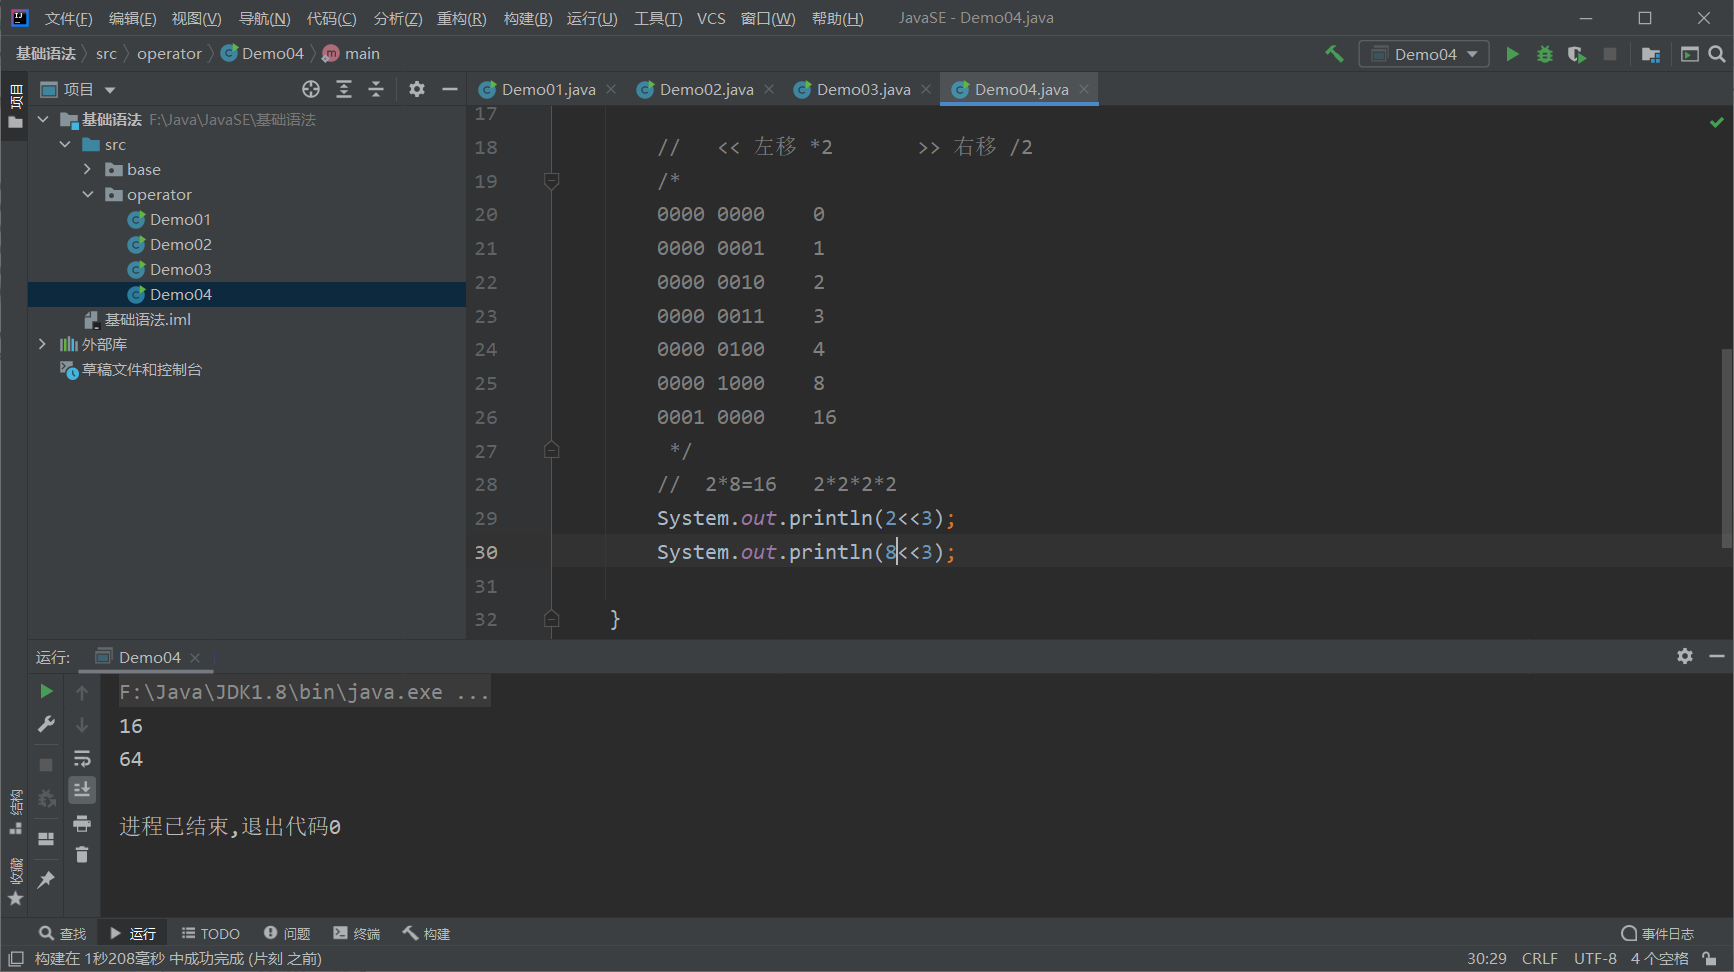The image size is (1734, 972).
Task: Fold the method closing at line 32
Action: (551, 619)
